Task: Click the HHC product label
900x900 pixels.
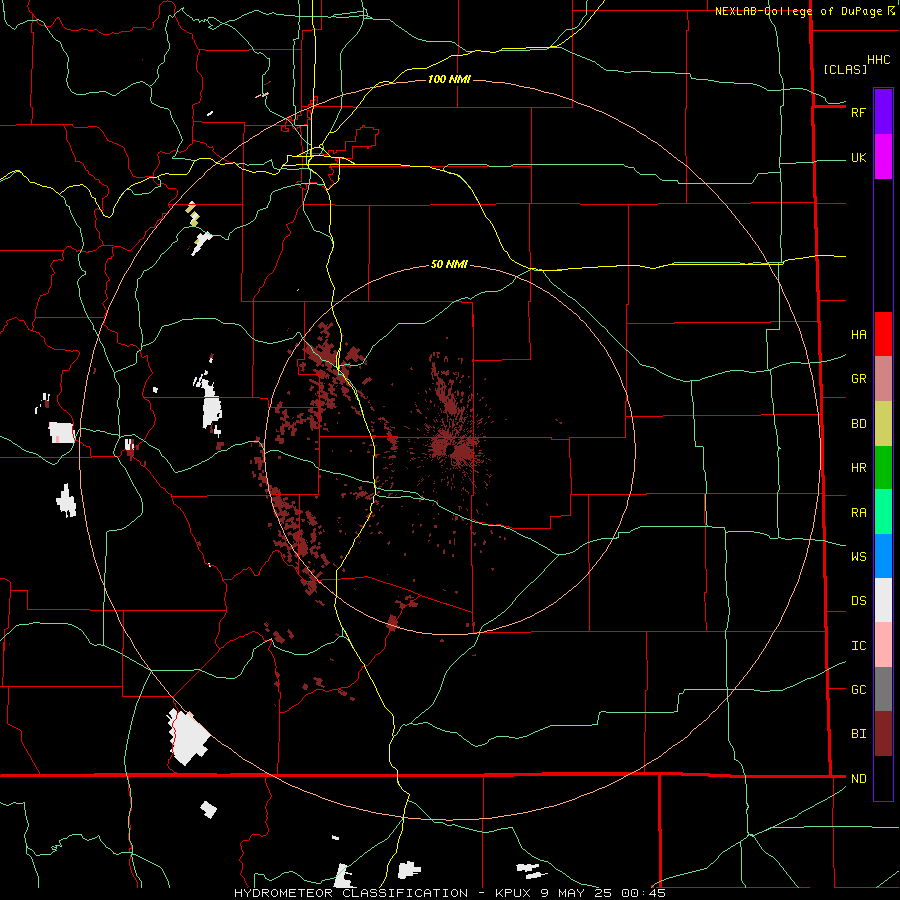Action: click(878, 60)
